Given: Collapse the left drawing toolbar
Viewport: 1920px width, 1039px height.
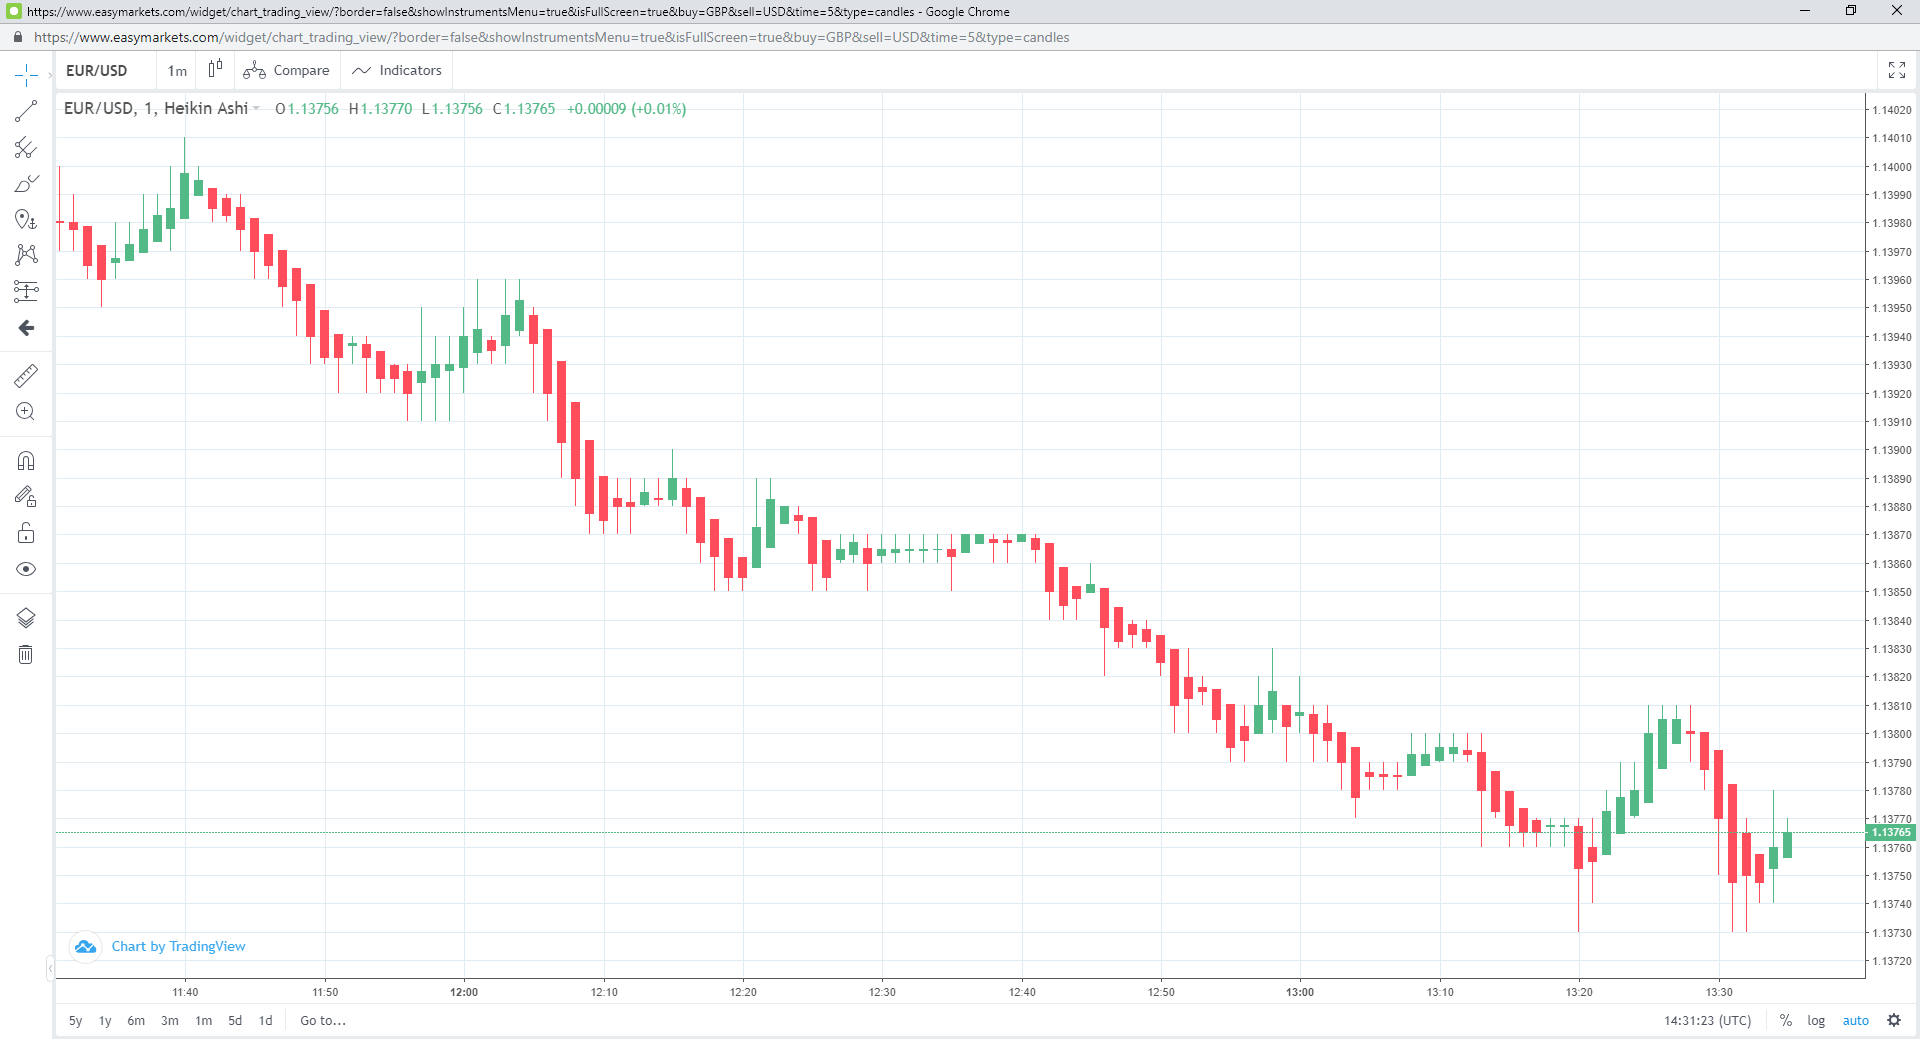Looking at the screenshot, I should pyautogui.click(x=50, y=968).
